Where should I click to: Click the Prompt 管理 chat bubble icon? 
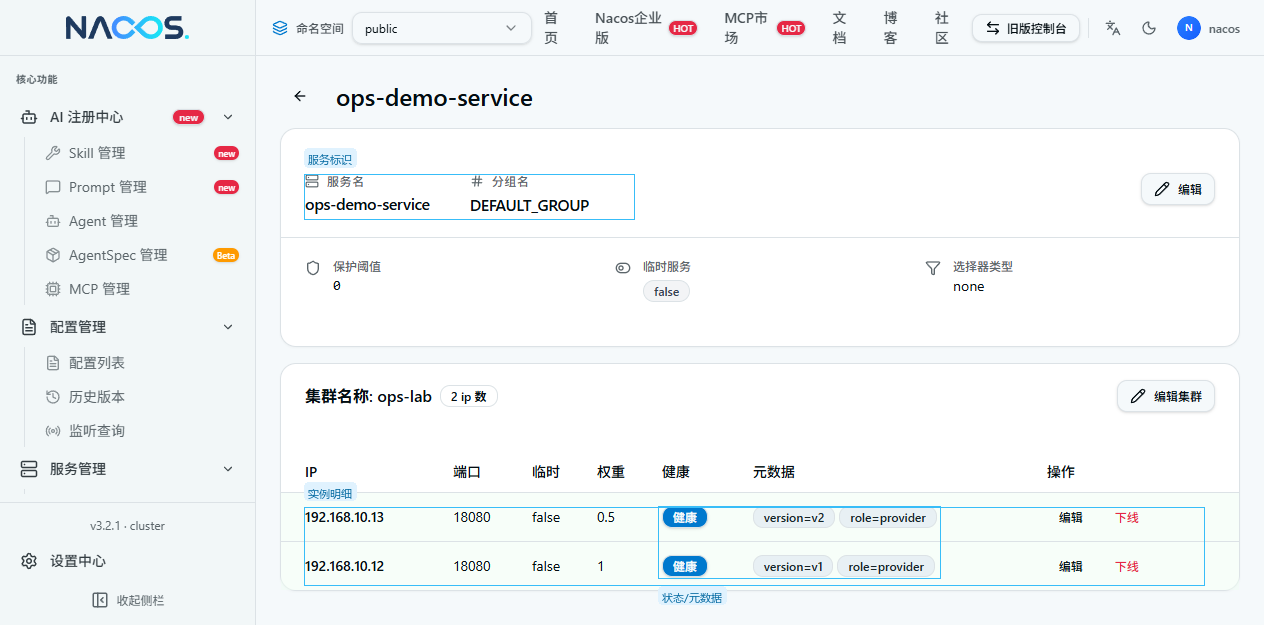pyautogui.click(x=53, y=187)
